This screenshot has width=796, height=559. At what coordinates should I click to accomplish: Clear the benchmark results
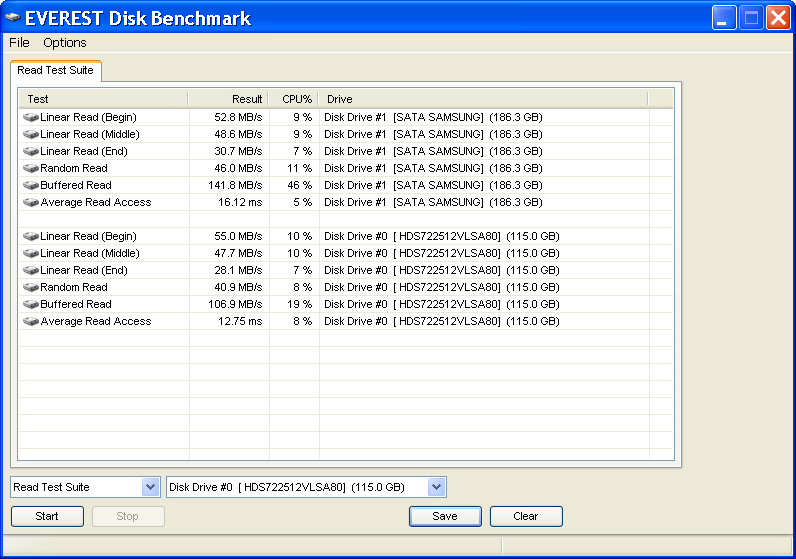coord(526,516)
